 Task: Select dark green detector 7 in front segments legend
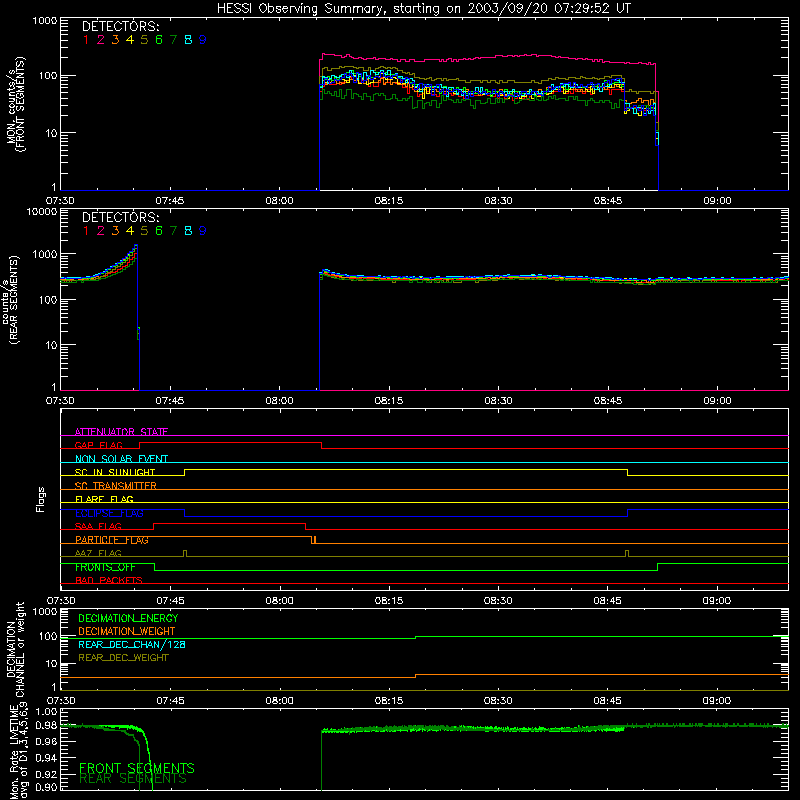click(x=173, y=40)
